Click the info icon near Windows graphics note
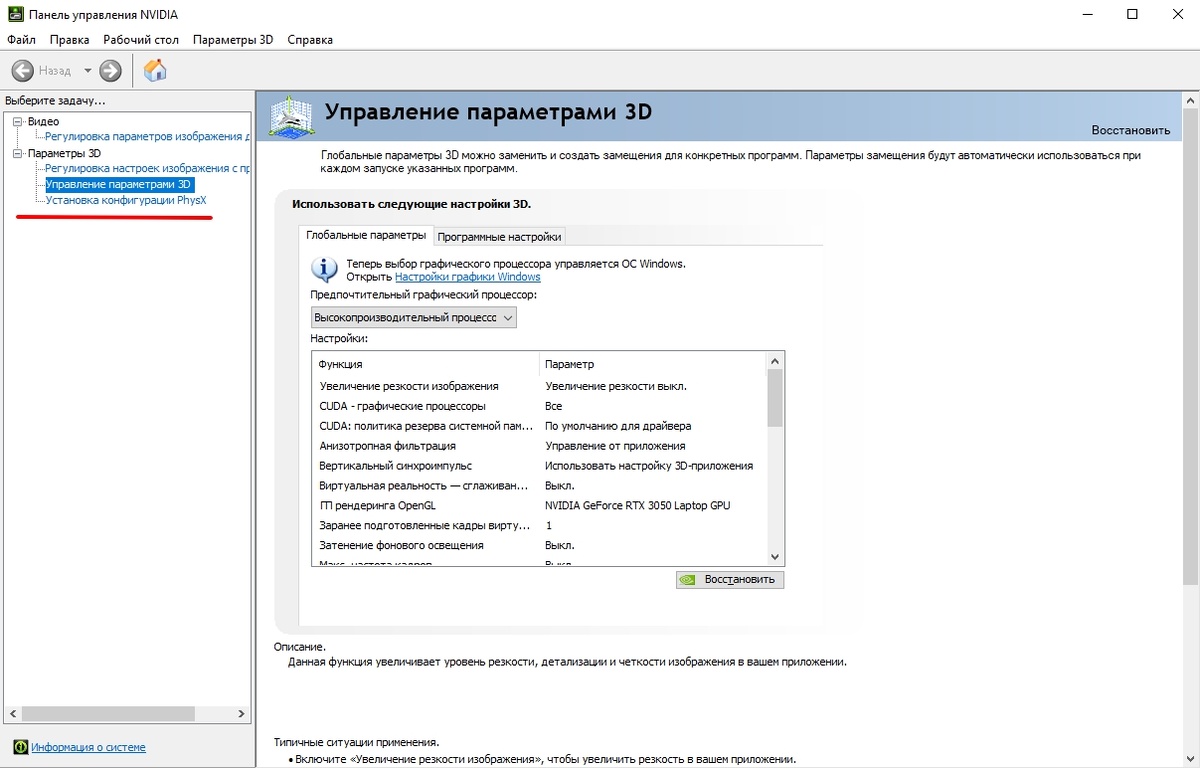Image resolution: width=1200 pixels, height=768 pixels. pos(324,269)
